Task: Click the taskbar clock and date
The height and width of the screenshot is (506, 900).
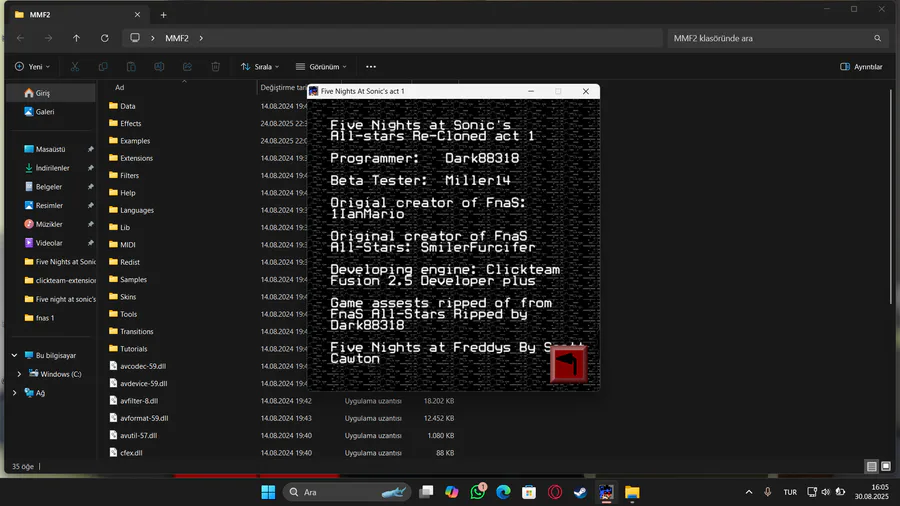Action: tap(871, 492)
